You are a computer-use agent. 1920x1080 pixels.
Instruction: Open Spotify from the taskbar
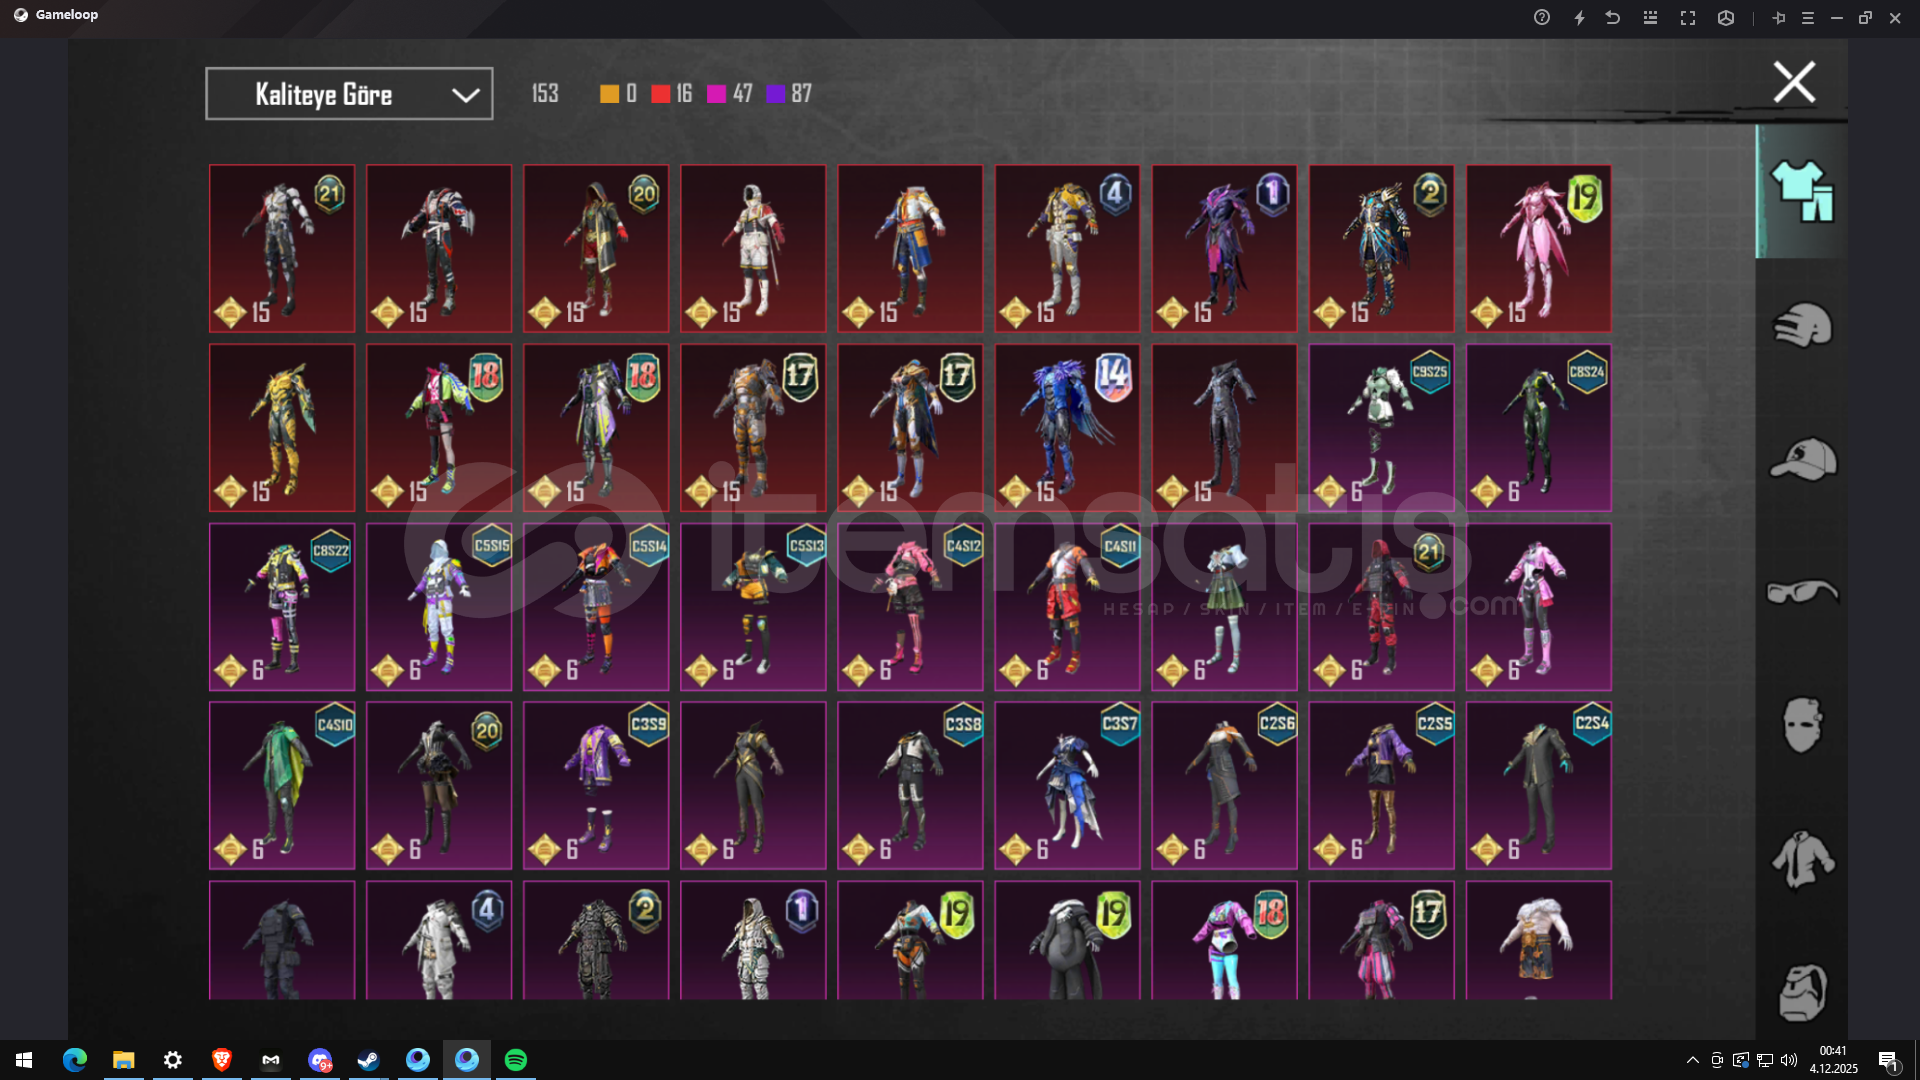[x=516, y=1060]
